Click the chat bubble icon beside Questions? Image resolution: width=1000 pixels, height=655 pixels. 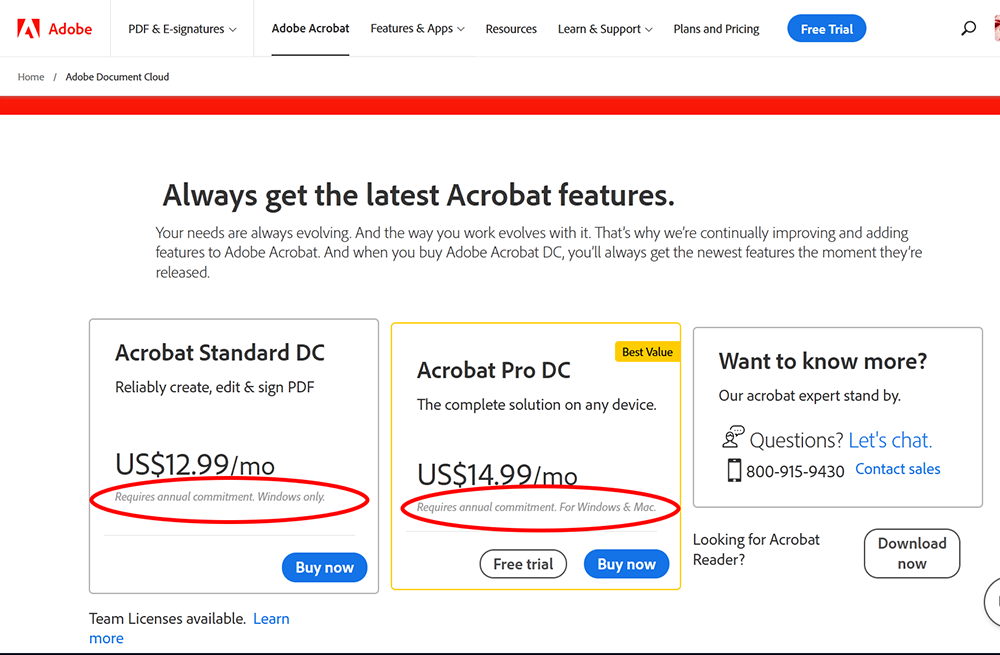[733, 437]
